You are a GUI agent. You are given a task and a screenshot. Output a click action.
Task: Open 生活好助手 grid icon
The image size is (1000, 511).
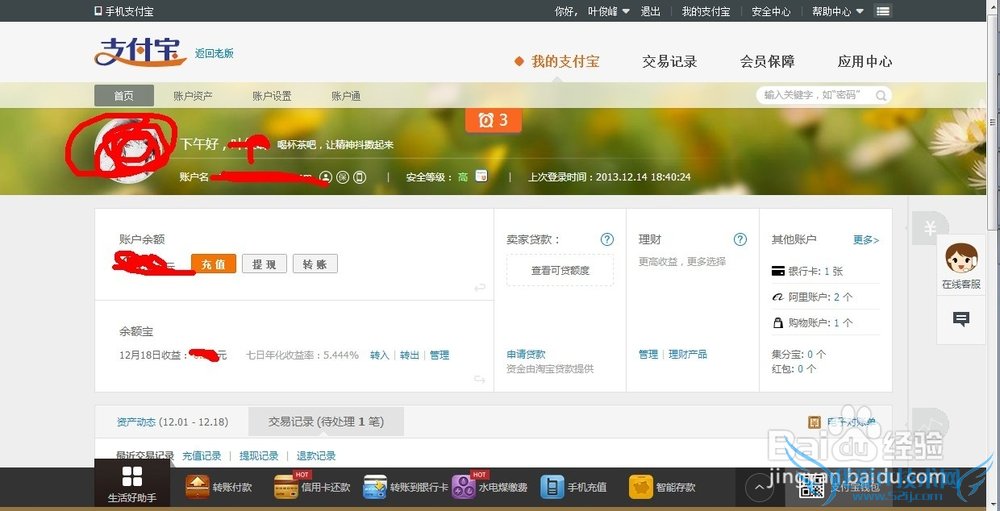tap(132, 477)
